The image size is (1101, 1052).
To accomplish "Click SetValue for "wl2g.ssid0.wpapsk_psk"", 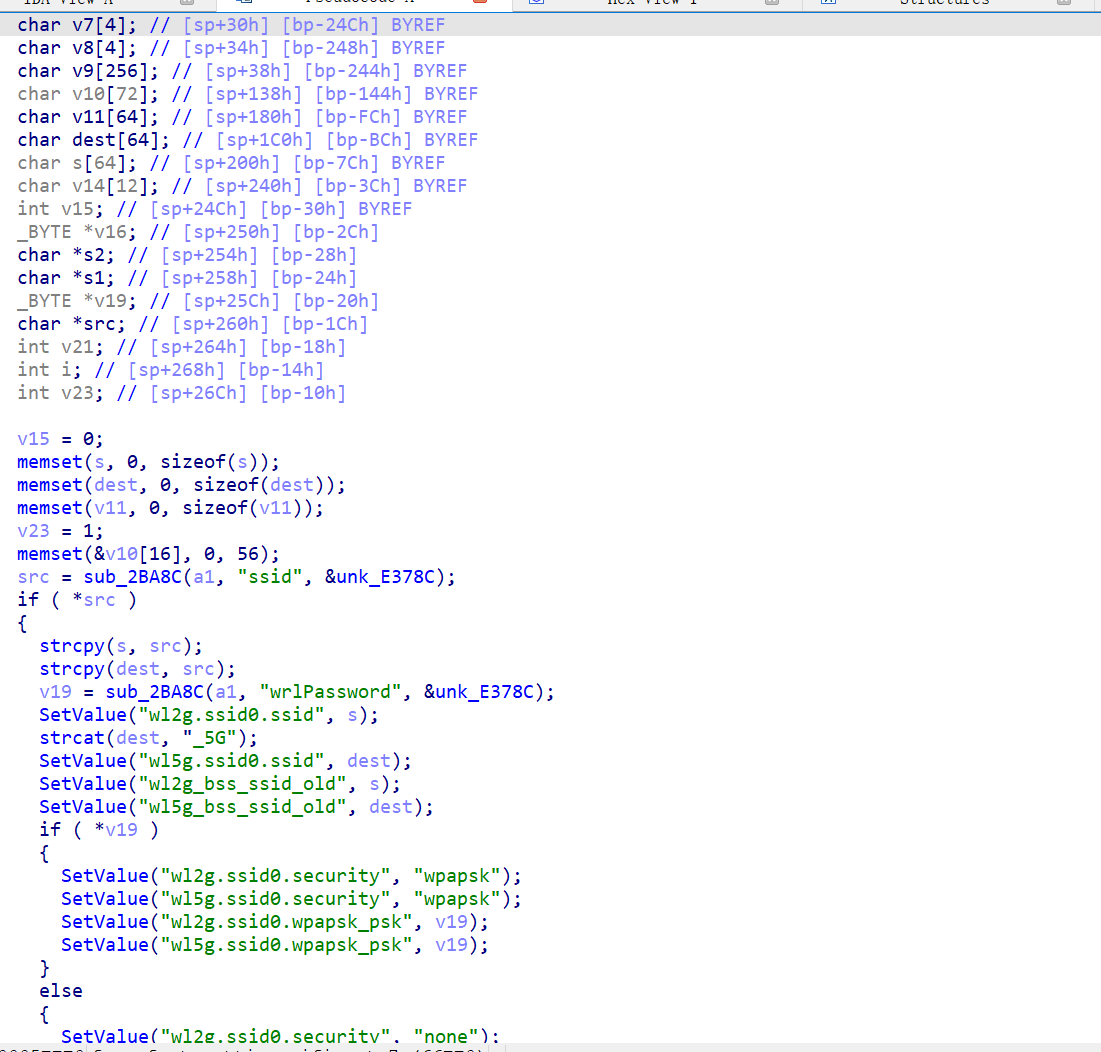I will tap(275, 922).
